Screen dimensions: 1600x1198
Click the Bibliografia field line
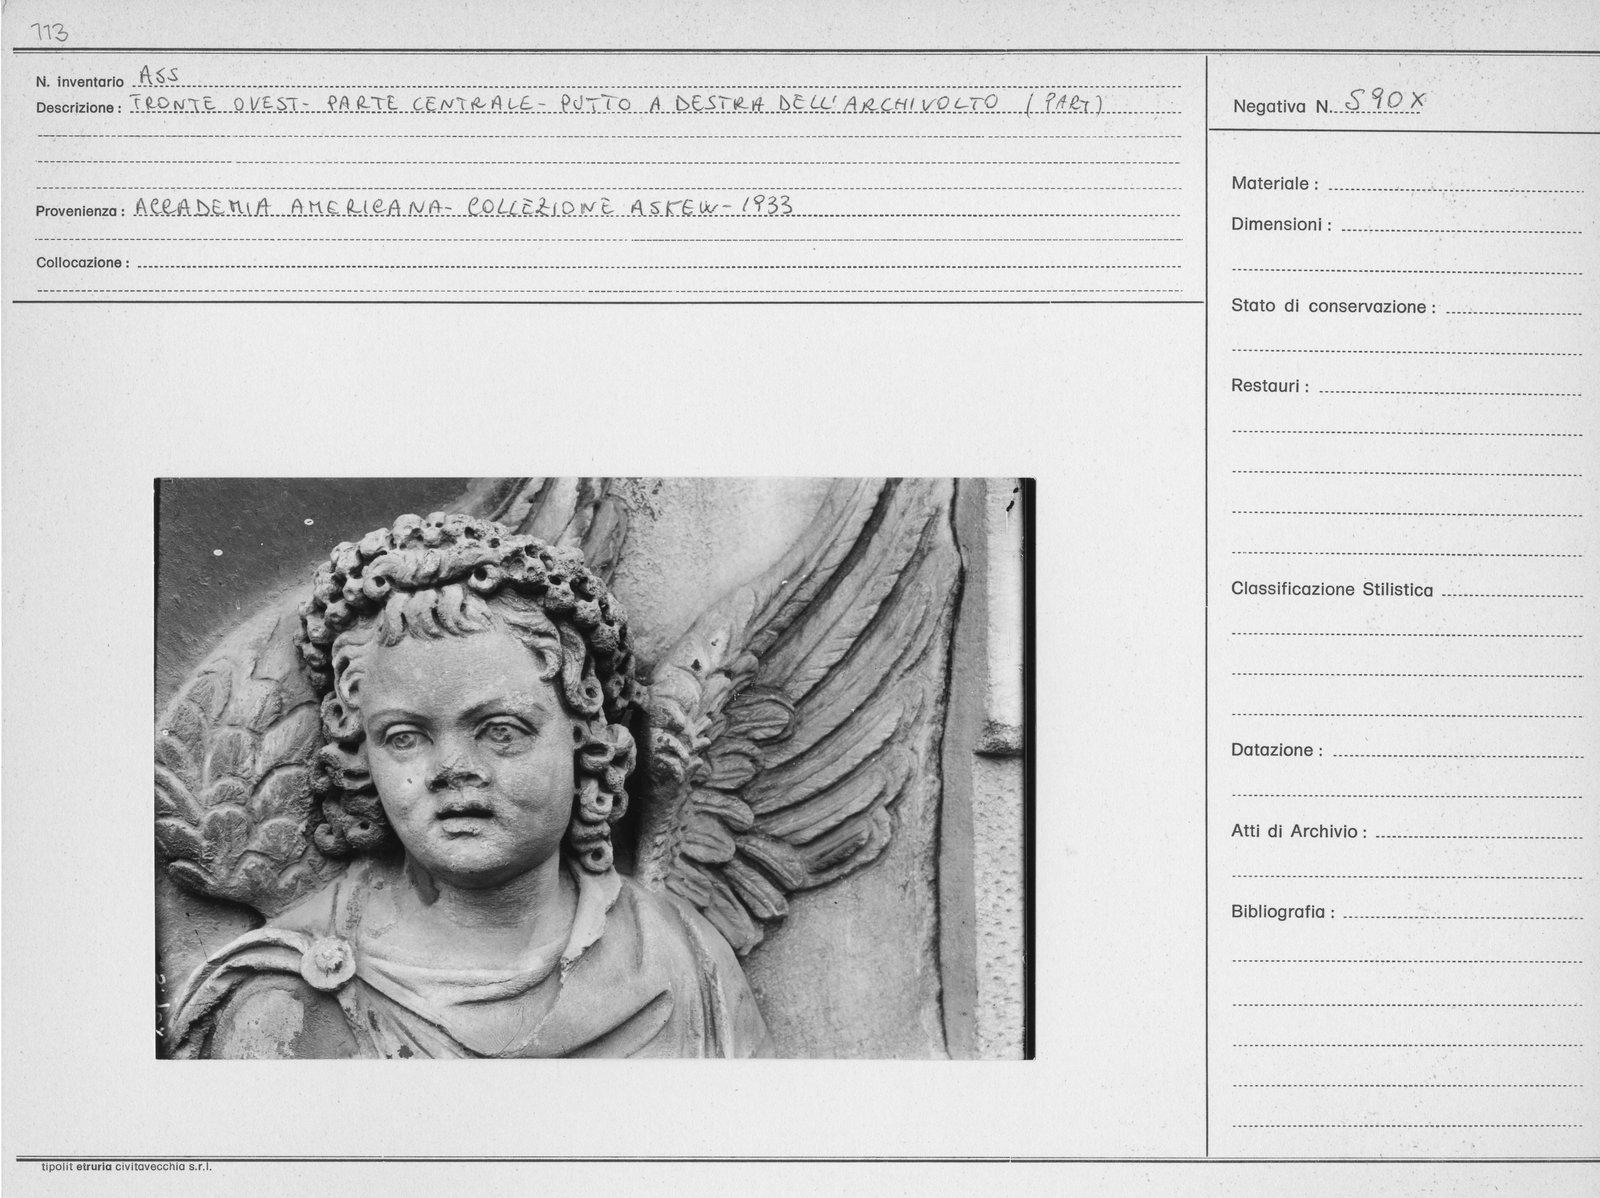click(x=1463, y=912)
